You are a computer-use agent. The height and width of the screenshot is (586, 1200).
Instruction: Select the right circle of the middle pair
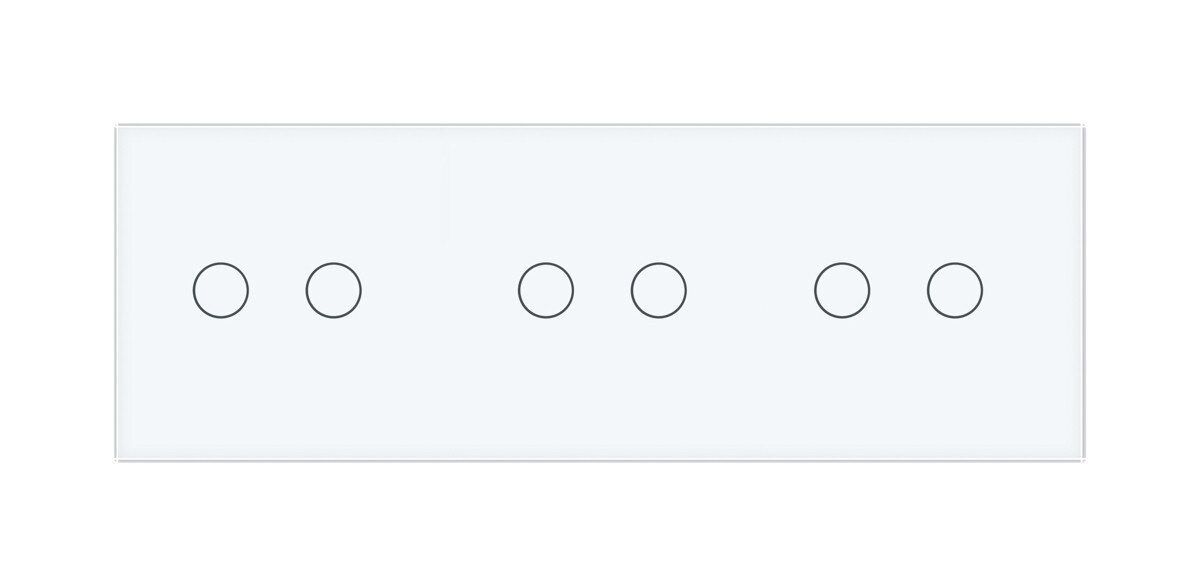659,291
